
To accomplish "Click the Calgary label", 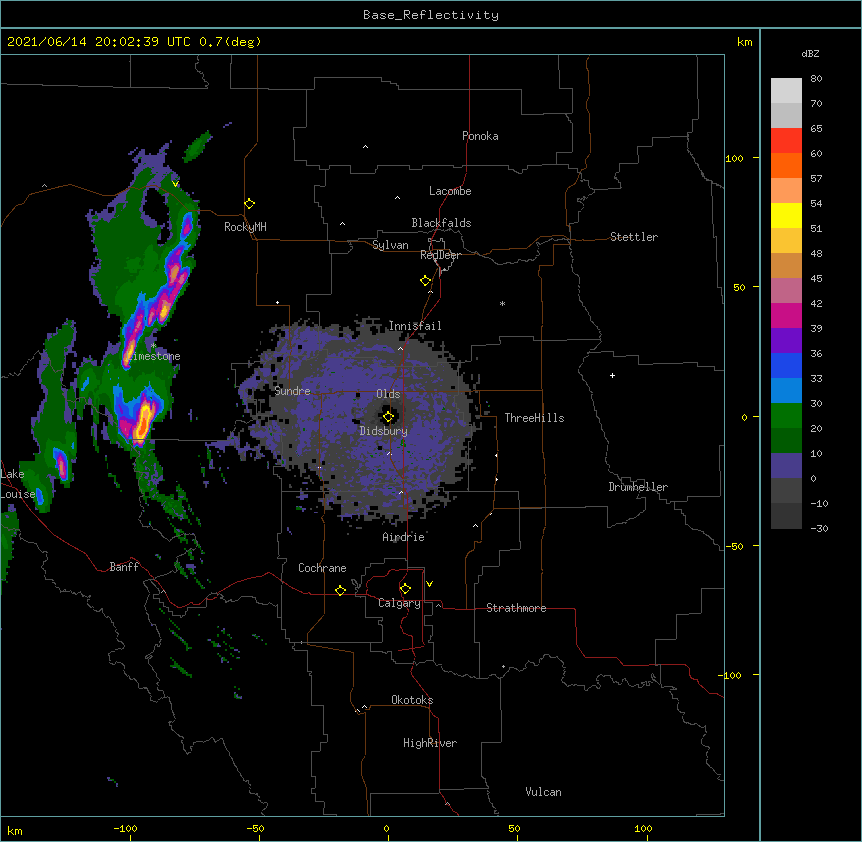I will 400,603.
